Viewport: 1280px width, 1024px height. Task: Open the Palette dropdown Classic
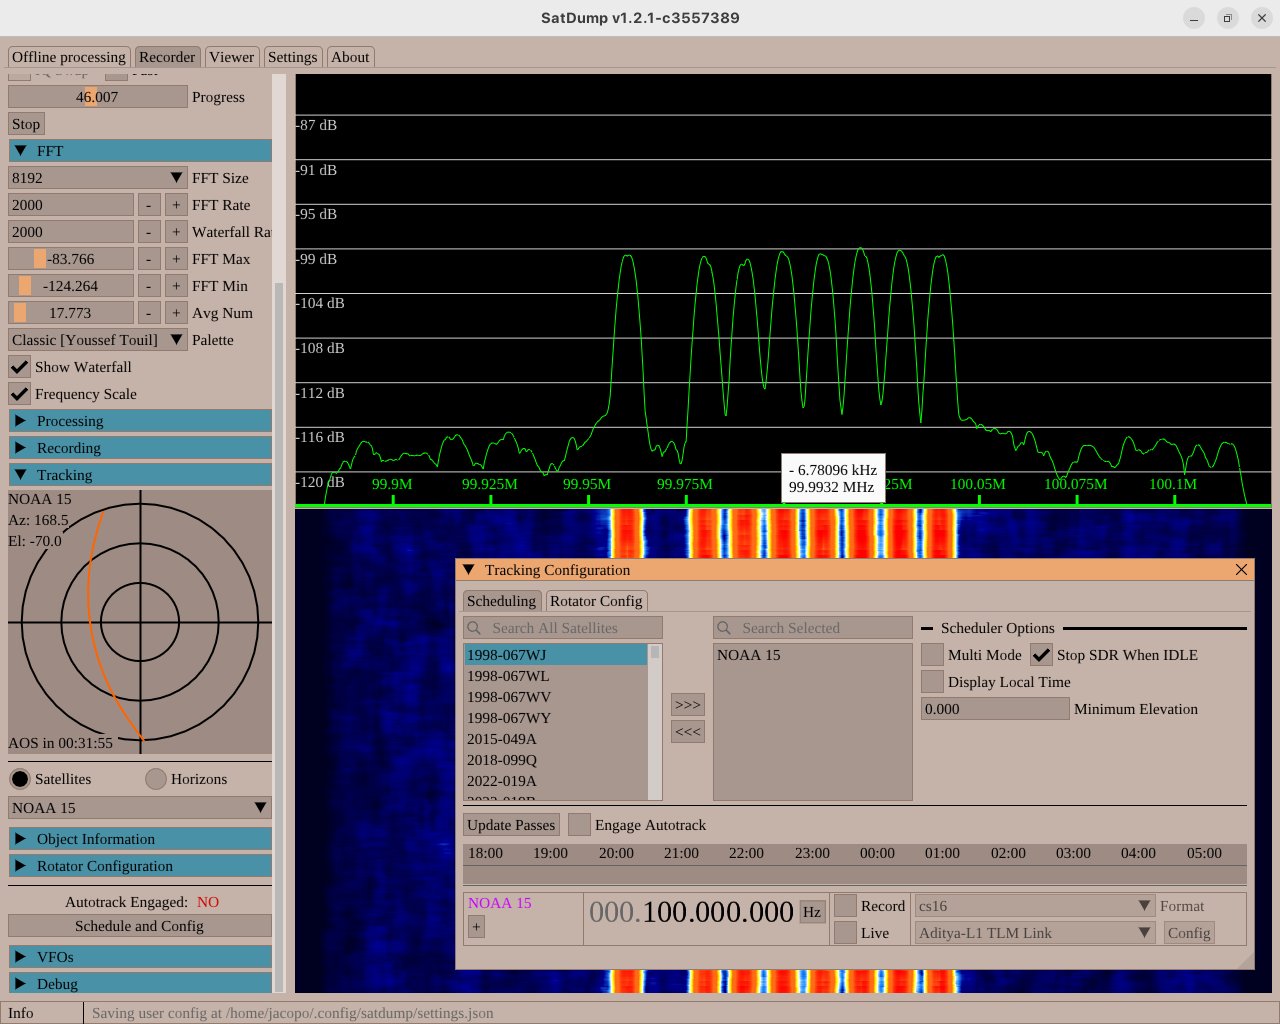pyautogui.click(x=98, y=340)
